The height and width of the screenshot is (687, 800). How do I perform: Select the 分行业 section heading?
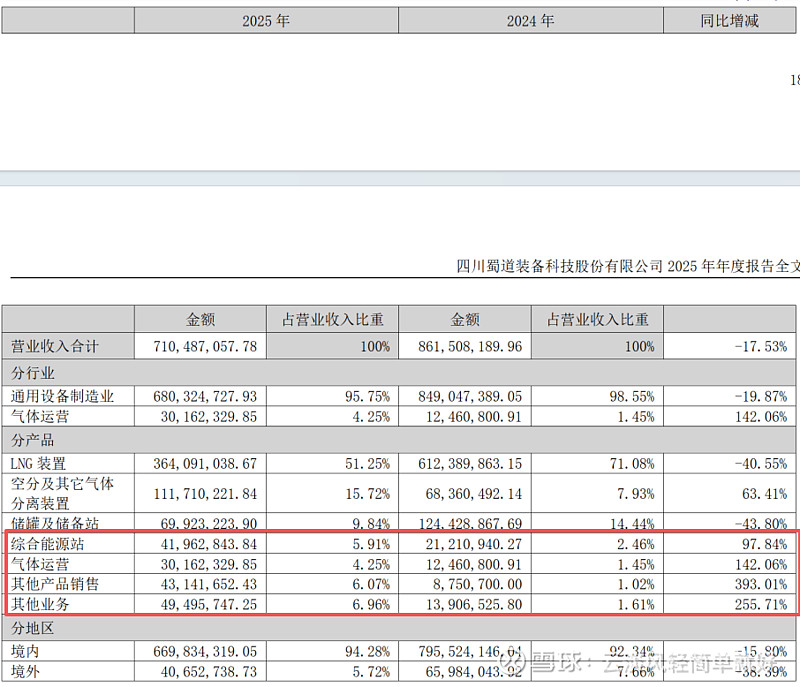(x=33, y=373)
